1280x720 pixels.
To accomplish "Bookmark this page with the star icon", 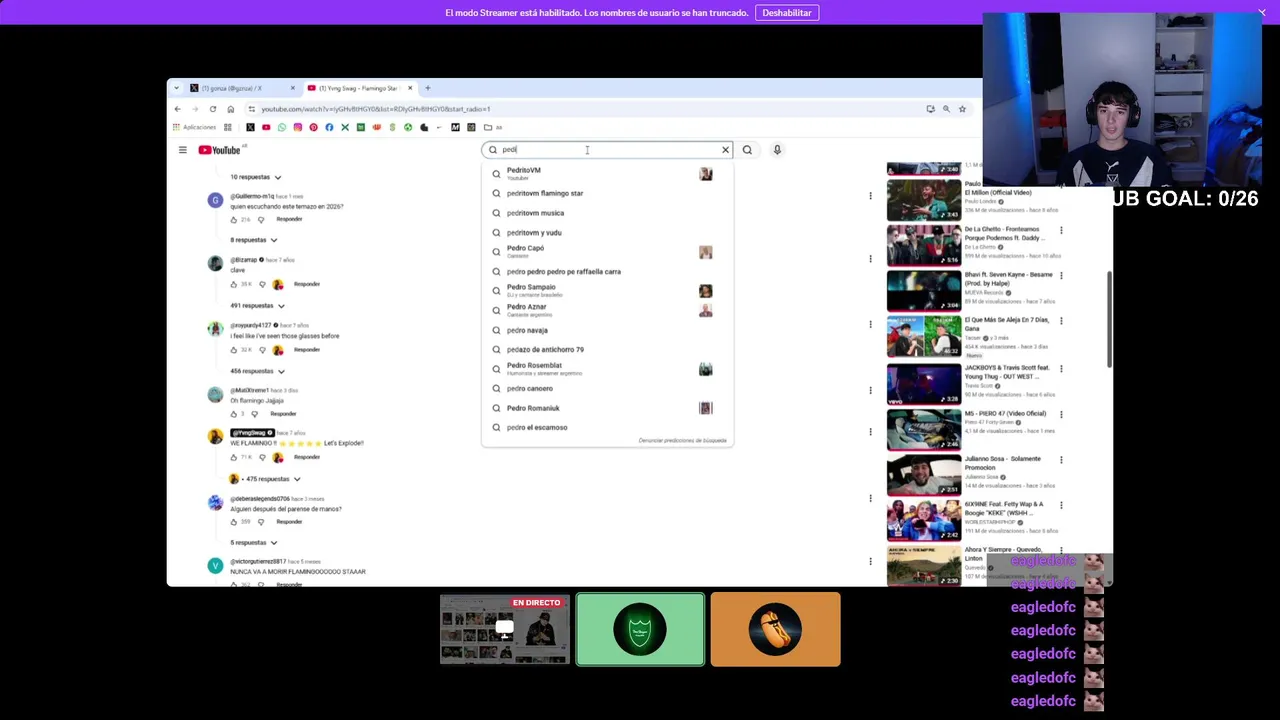I will pyautogui.click(x=962, y=109).
